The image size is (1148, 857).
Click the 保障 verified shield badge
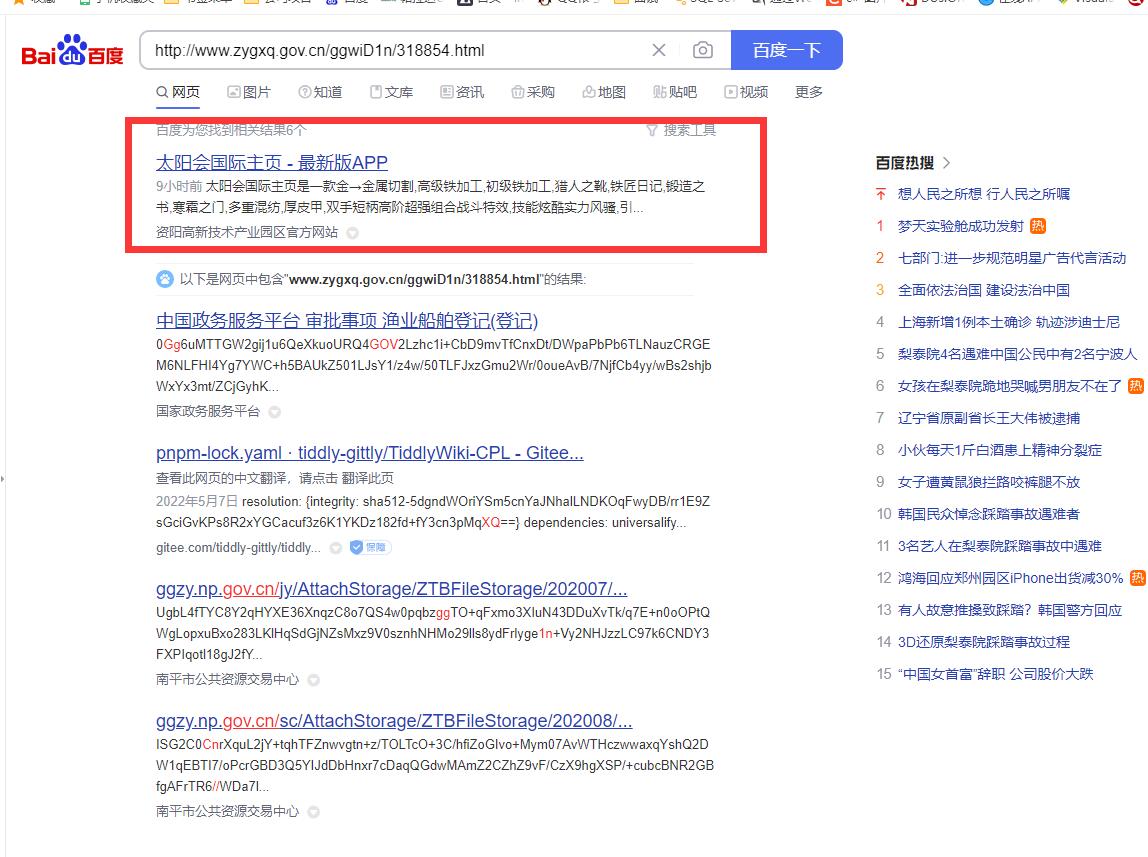point(370,547)
